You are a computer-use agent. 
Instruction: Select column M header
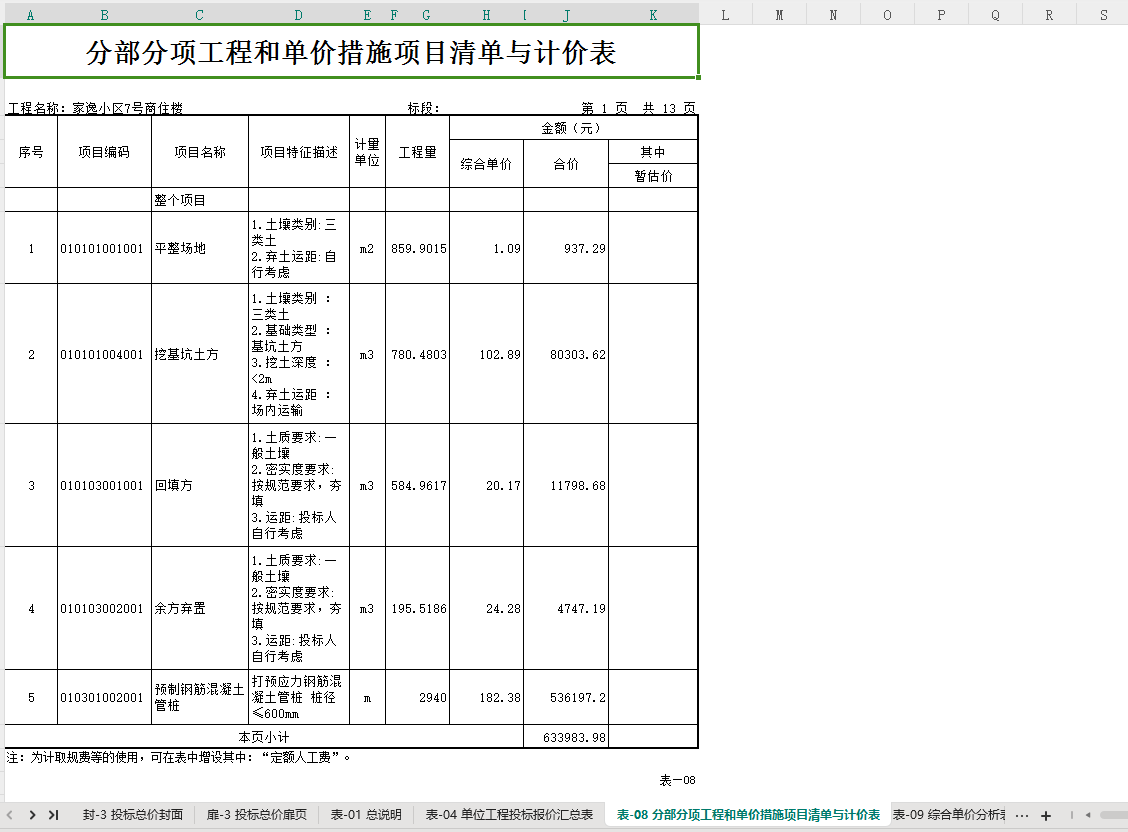click(x=779, y=15)
